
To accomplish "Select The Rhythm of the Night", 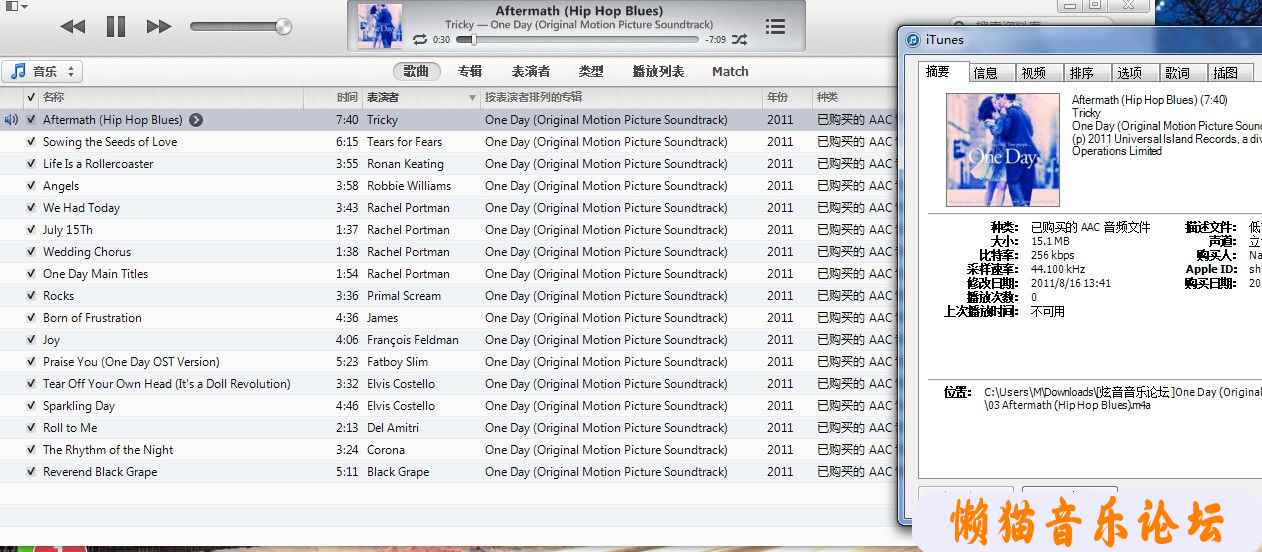I will (108, 450).
